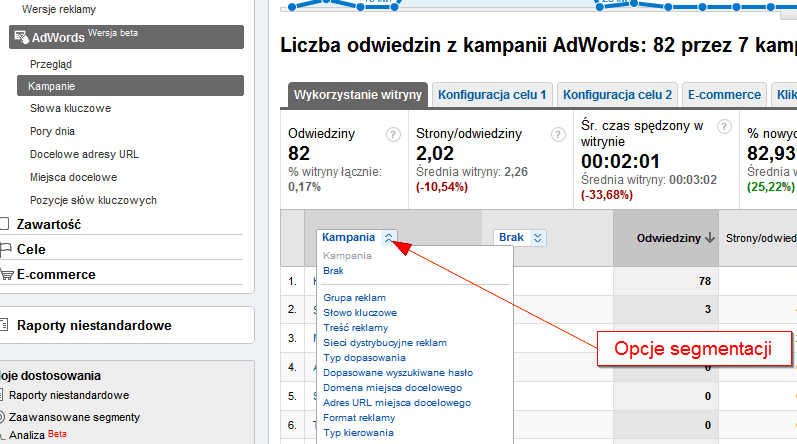This screenshot has width=797, height=444.
Task: Collapse the Kampania segmentation dropdown
Action: [389, 238]
